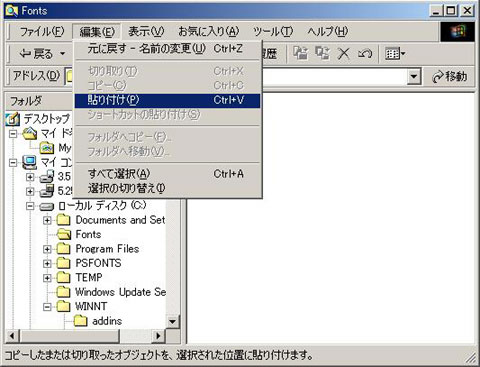This screenshot has width=480, height=367.
Task: Collapse the ローカル ディスク (C:) node
Action: click(x=30, y=206)
